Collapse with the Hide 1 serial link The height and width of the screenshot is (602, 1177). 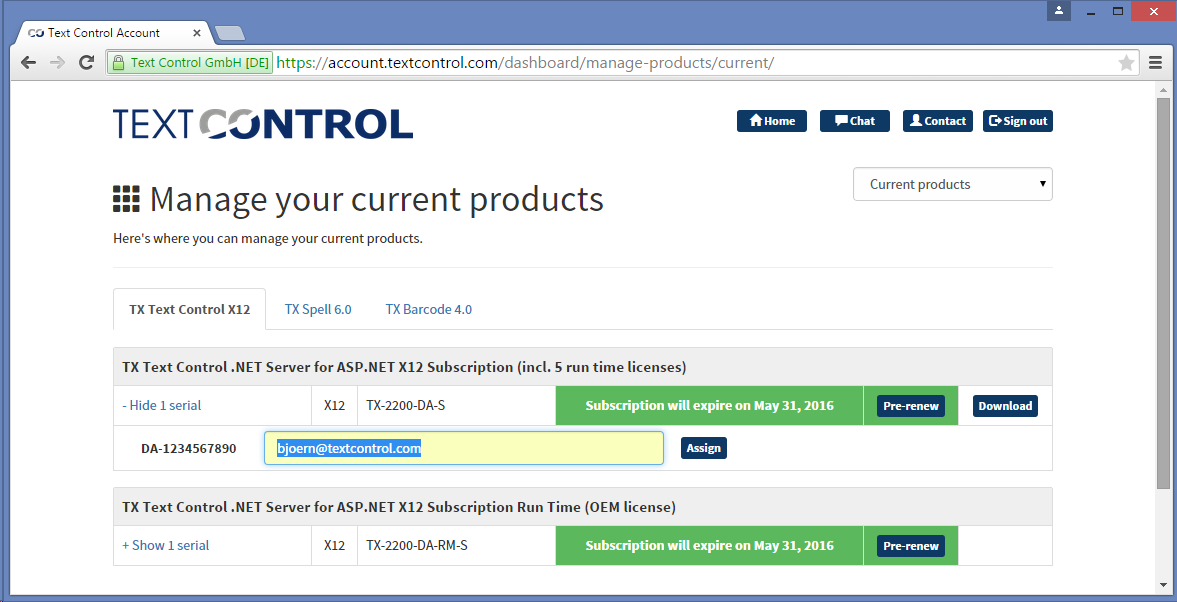161,405
